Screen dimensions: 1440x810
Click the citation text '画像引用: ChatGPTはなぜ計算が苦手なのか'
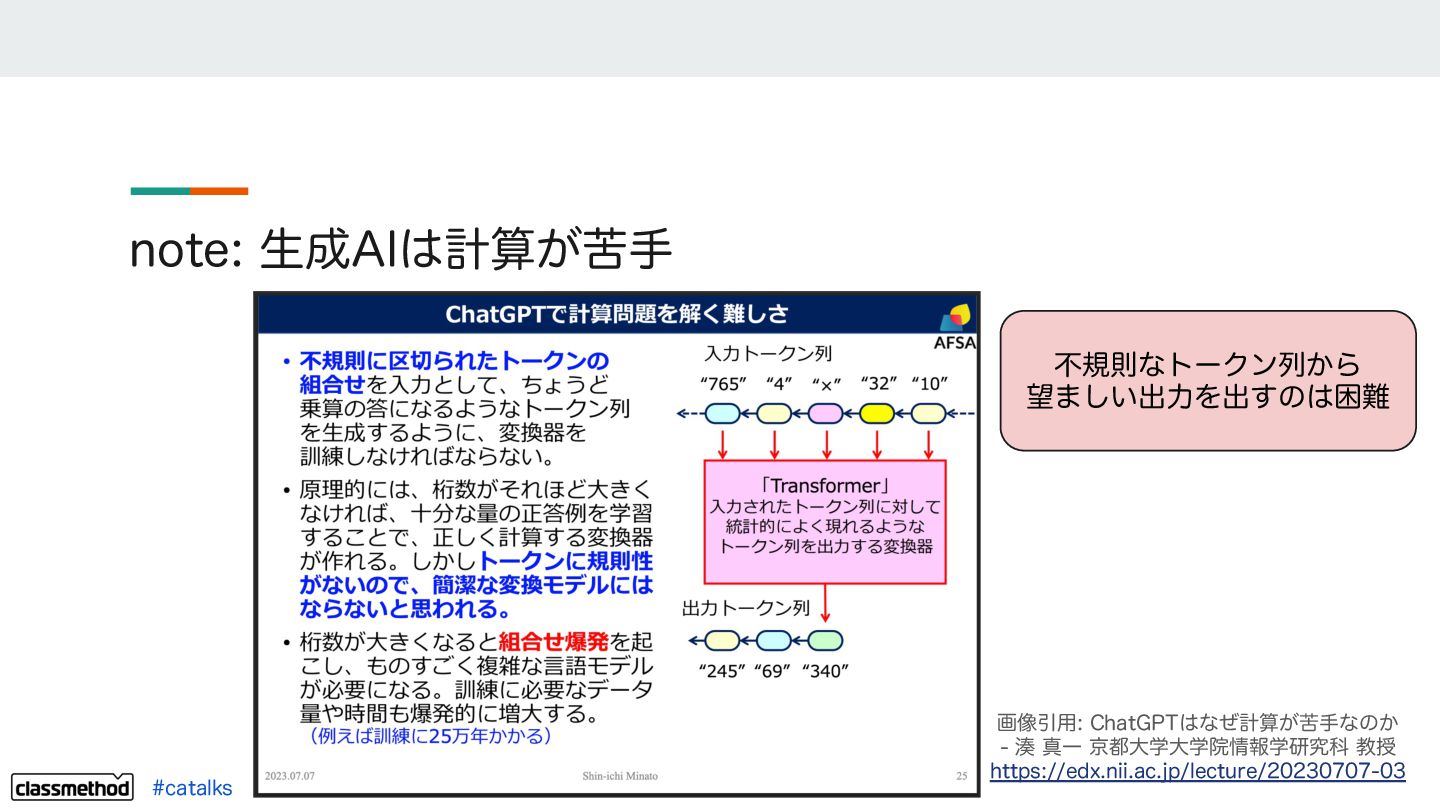click(1197, 721)
